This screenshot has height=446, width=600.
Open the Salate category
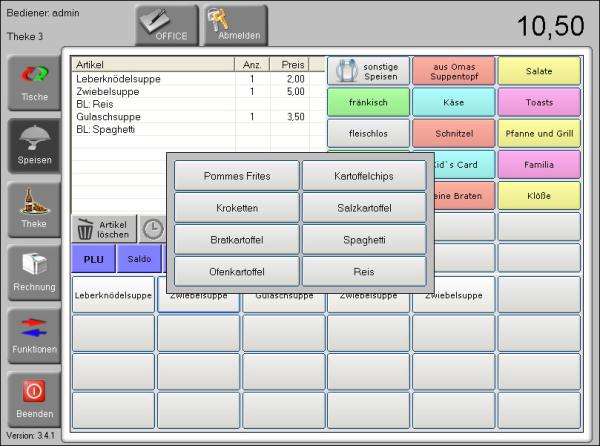(539, 71)
